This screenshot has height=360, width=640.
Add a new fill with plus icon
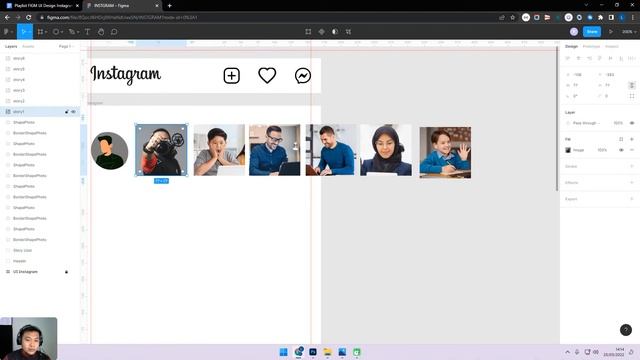point(632,139)
